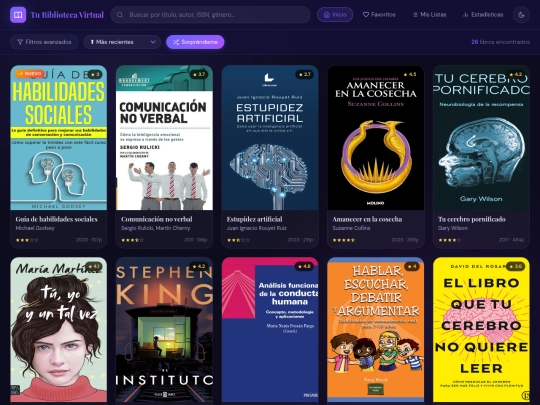Click the 2.7 rating badge on Estupidez Artificial
This screenshot has height=405, width=540.
(x=305, y=74)
